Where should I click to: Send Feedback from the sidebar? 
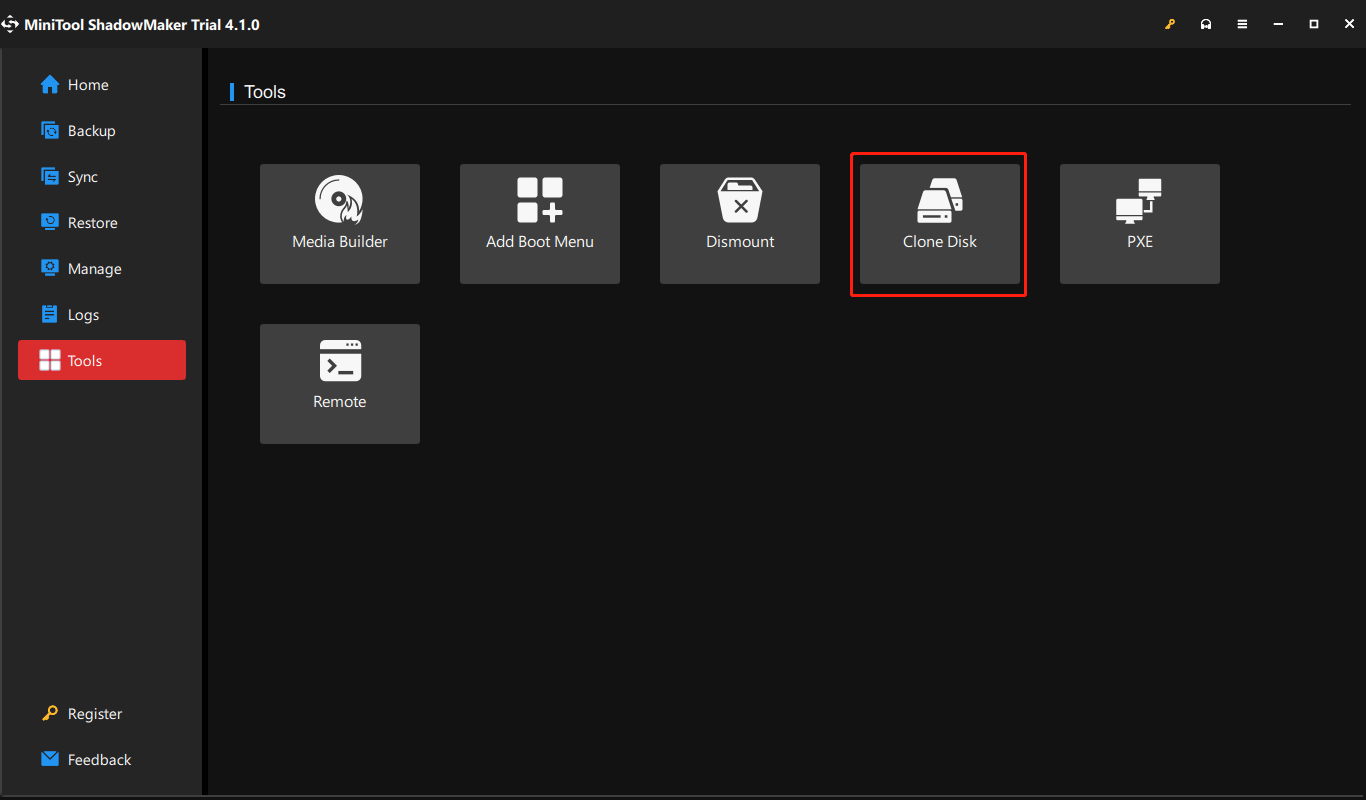click(98, 759)
